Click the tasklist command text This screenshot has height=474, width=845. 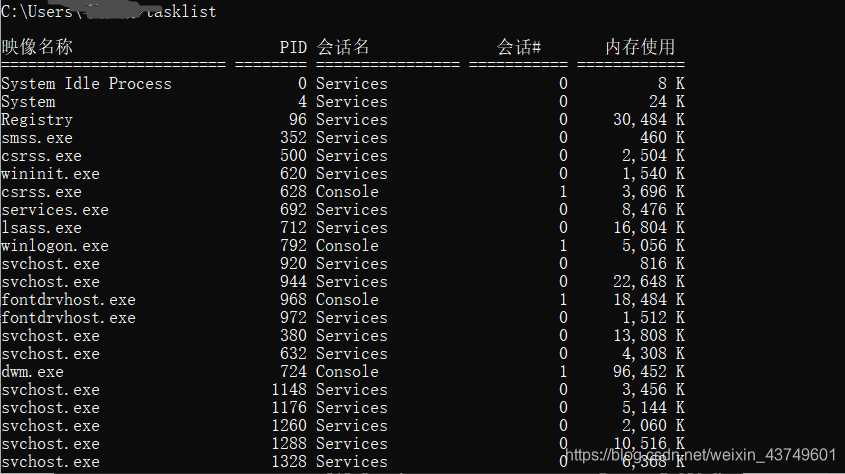pyautogui.click(x=181, y=11)
